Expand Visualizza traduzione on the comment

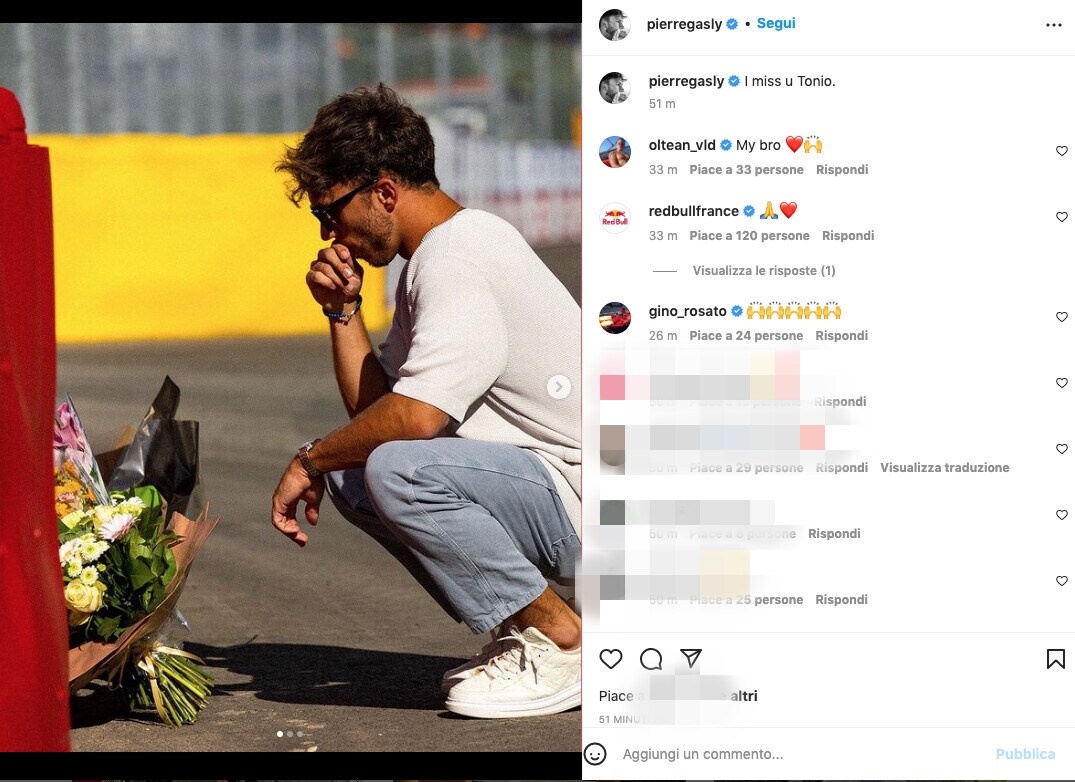tap(945, 467)
